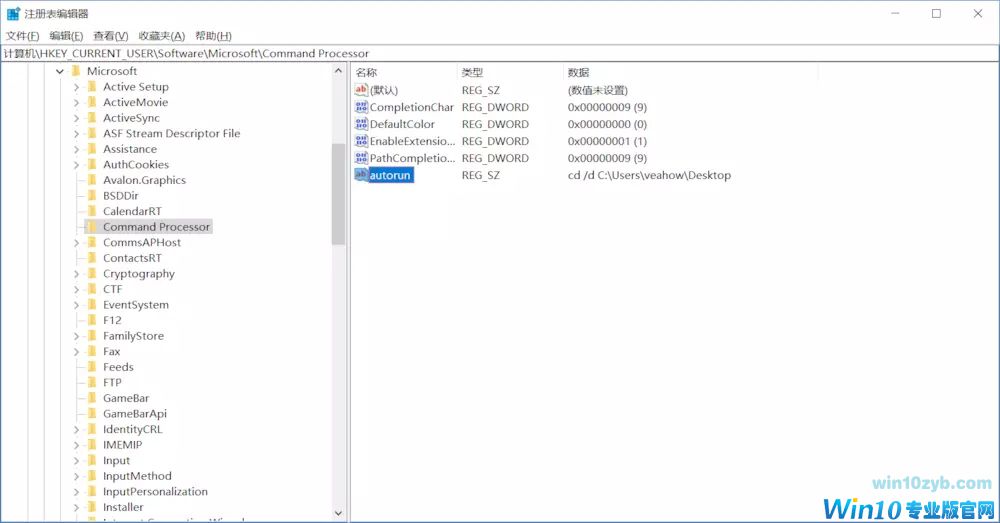
Task: Click the DefaultColor value name
Action: tap(402, 124)
